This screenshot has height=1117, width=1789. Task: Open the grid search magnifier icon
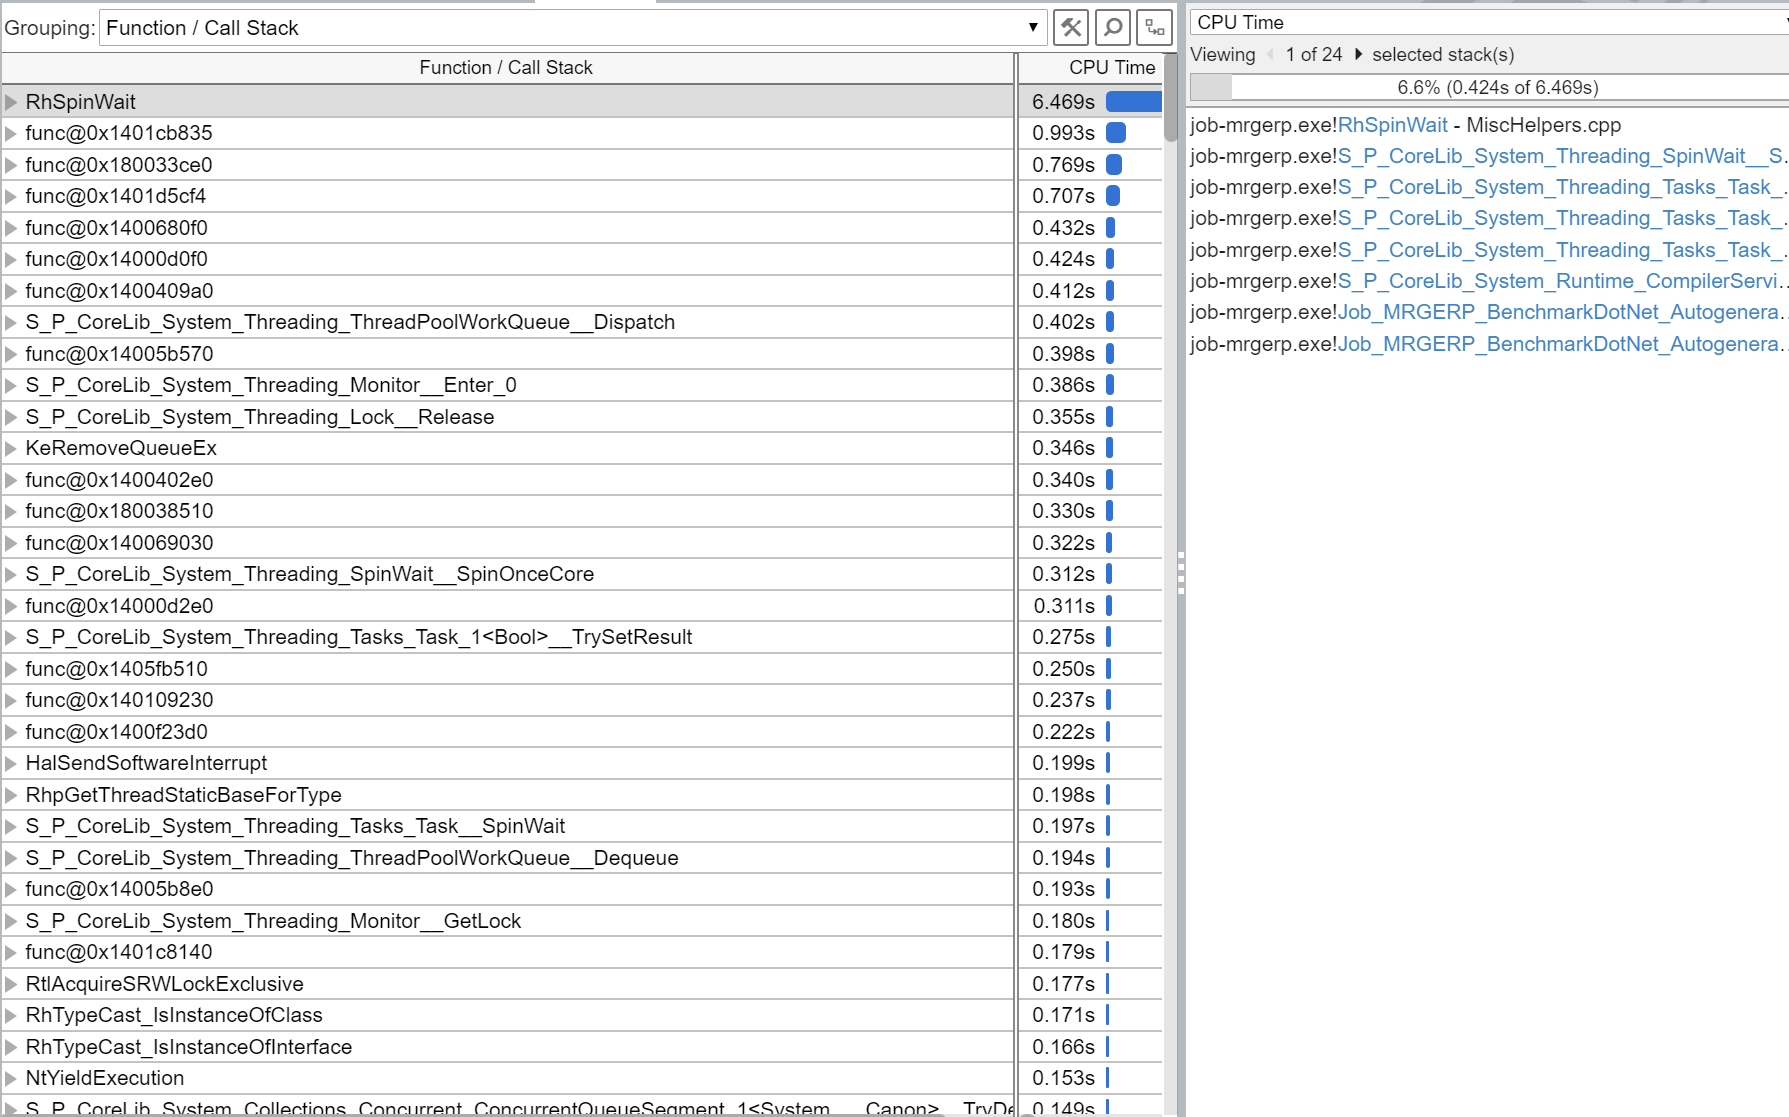click(x=1110, y=28)
